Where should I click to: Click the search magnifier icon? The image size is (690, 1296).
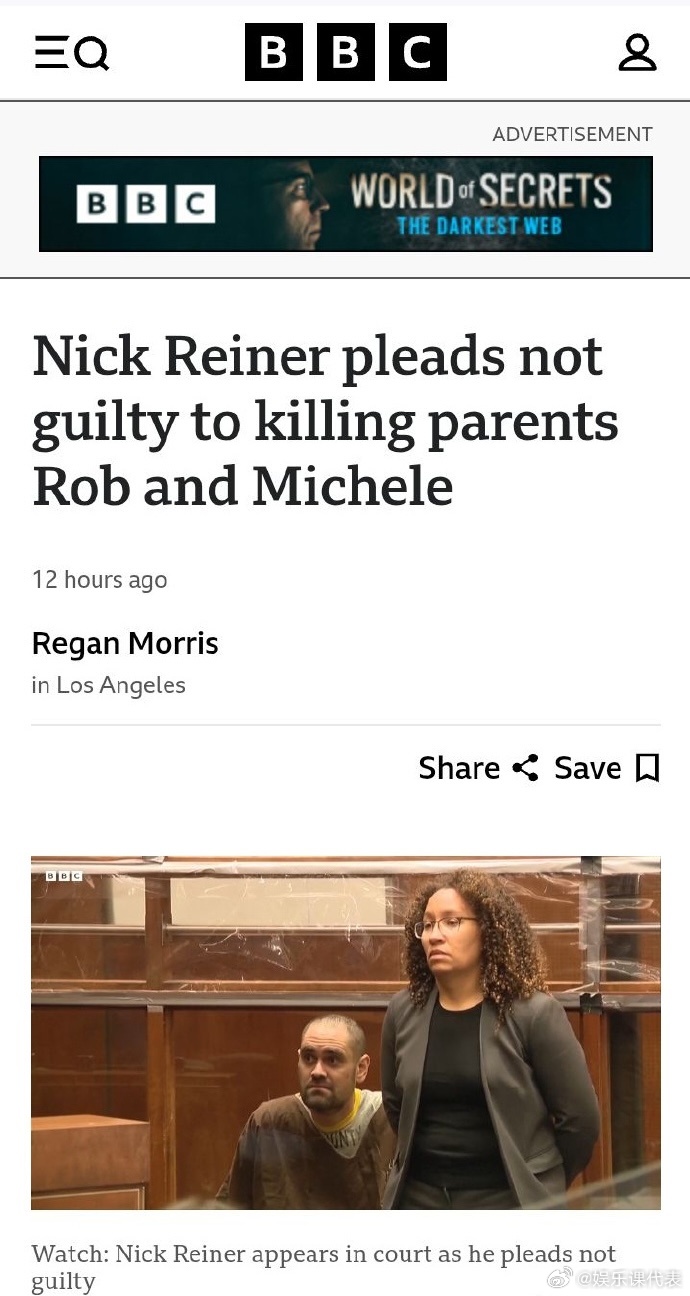(x=92, y=53)
